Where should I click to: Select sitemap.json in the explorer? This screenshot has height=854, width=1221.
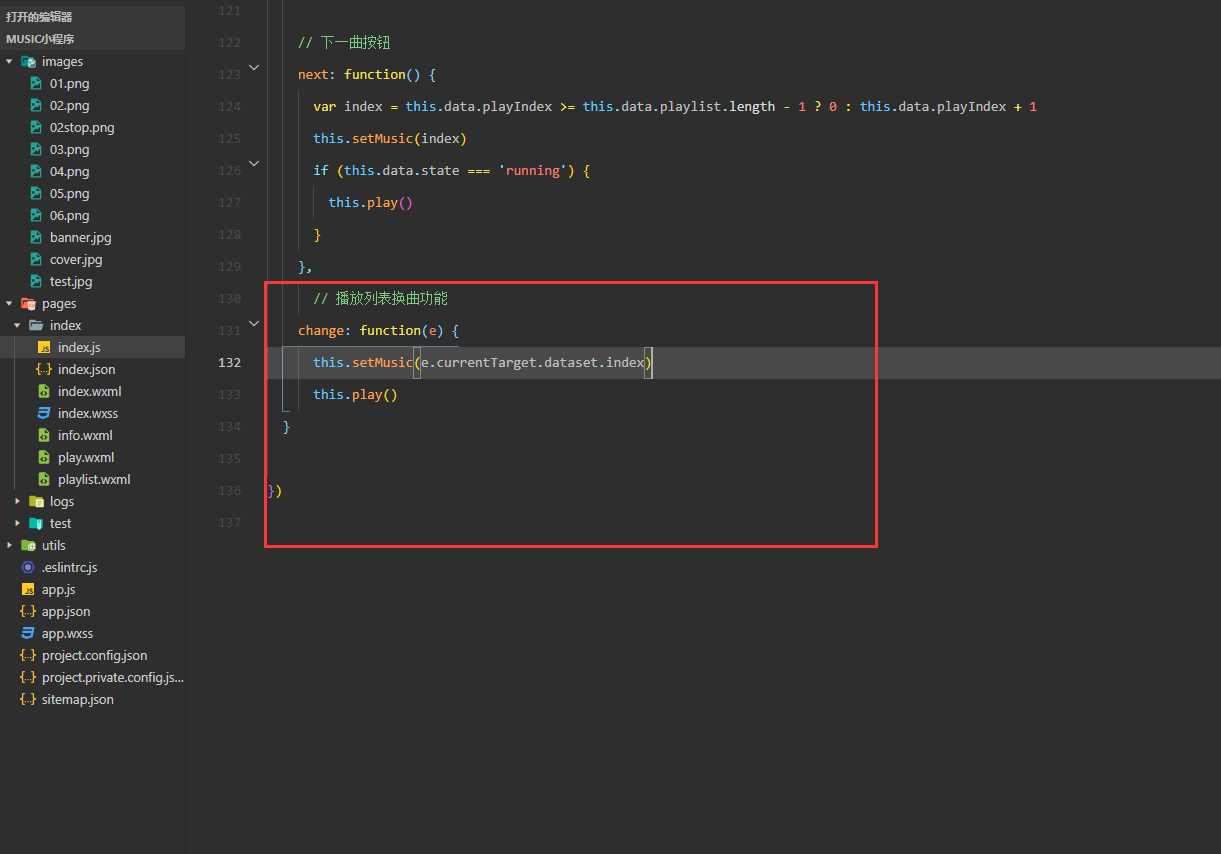[78, 699]
